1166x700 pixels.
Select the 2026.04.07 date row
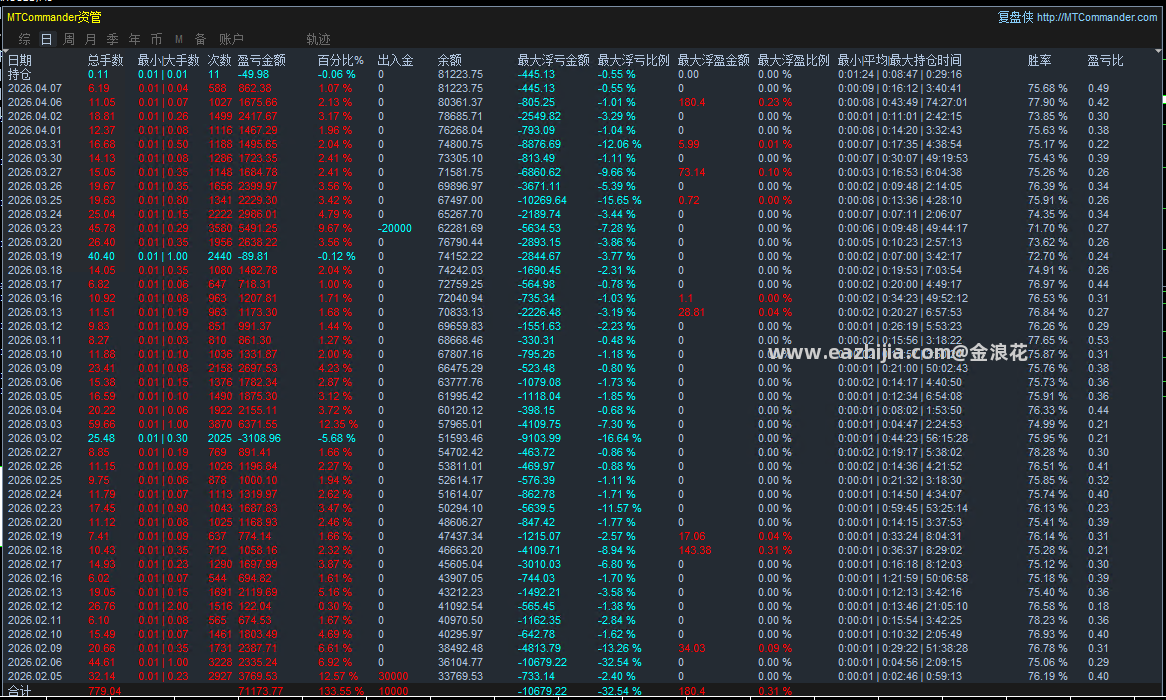pyautogui.click(x=35, y=88)
